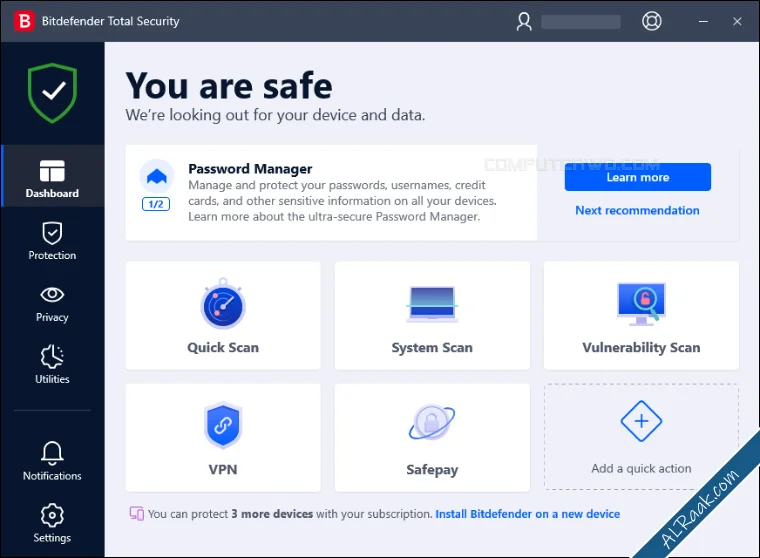Add a quick action
The image size is (760, 558).
pyautogui.click(x=641, y=437)
